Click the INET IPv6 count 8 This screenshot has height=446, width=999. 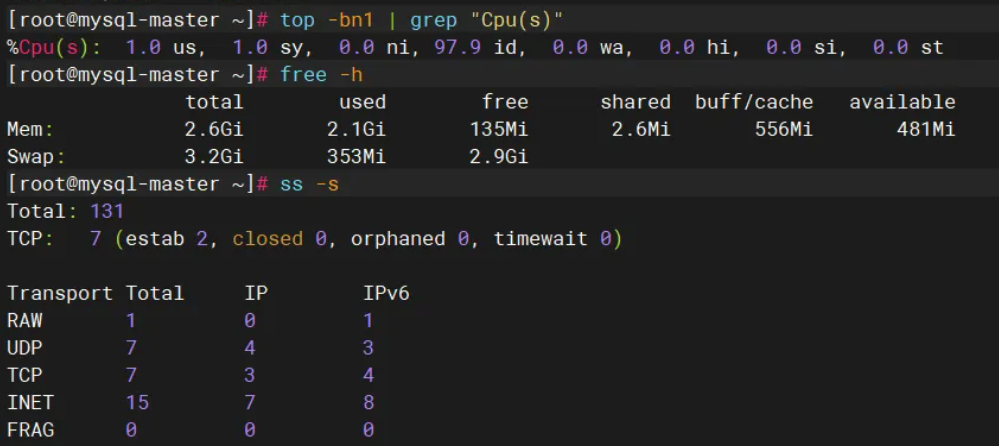coord(368,403)
